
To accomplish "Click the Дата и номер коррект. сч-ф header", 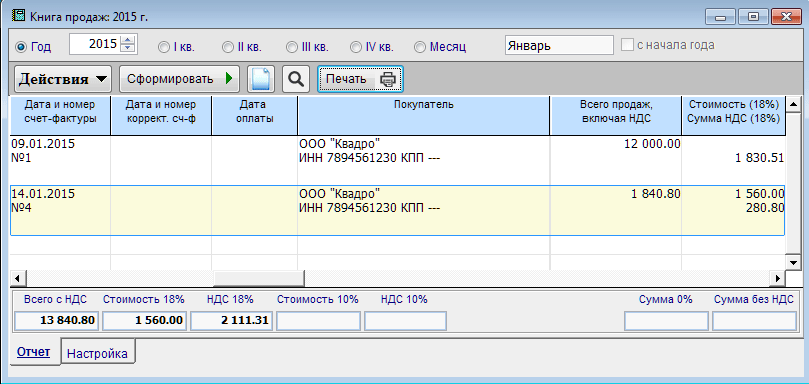I will 161,116.
